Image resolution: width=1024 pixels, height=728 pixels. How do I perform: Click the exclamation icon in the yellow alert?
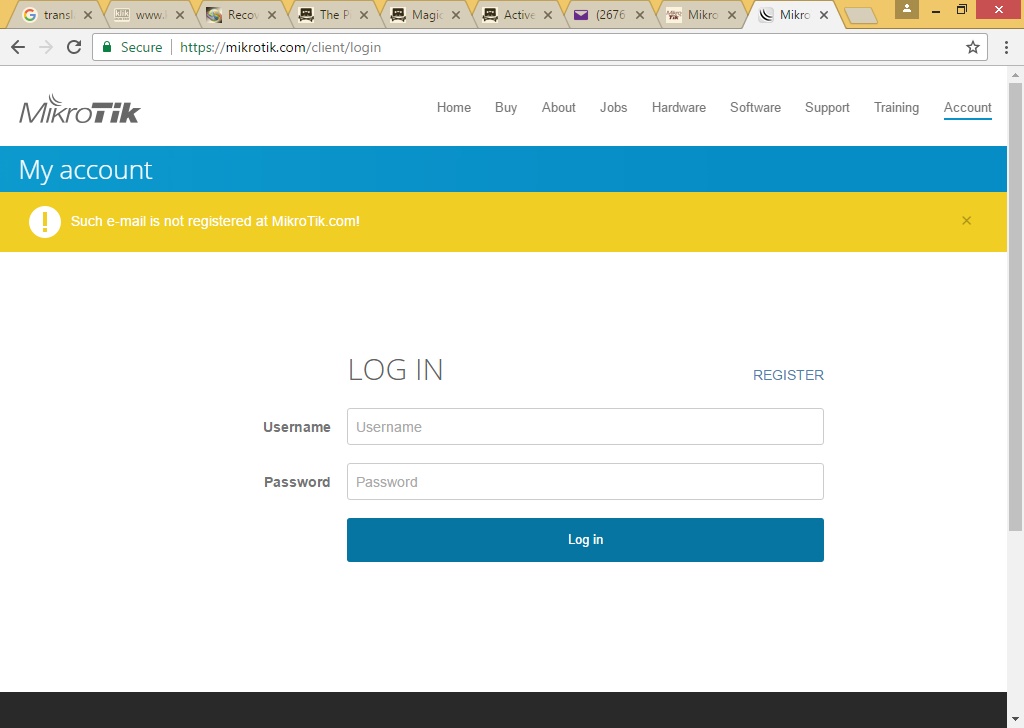pos(44,221)
